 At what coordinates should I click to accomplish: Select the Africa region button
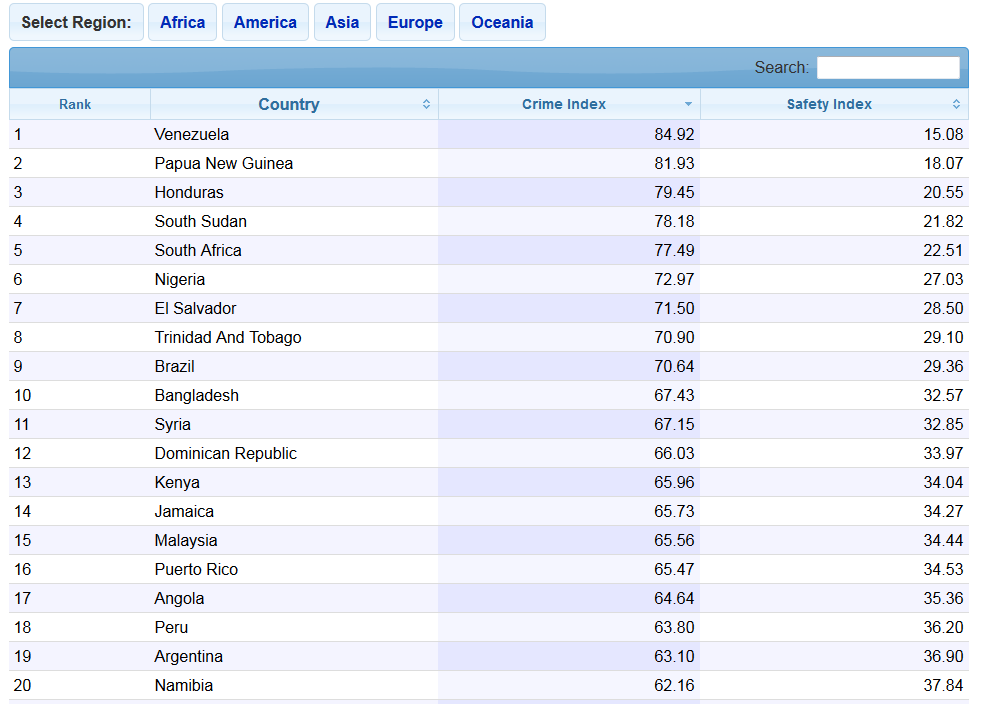183,22
